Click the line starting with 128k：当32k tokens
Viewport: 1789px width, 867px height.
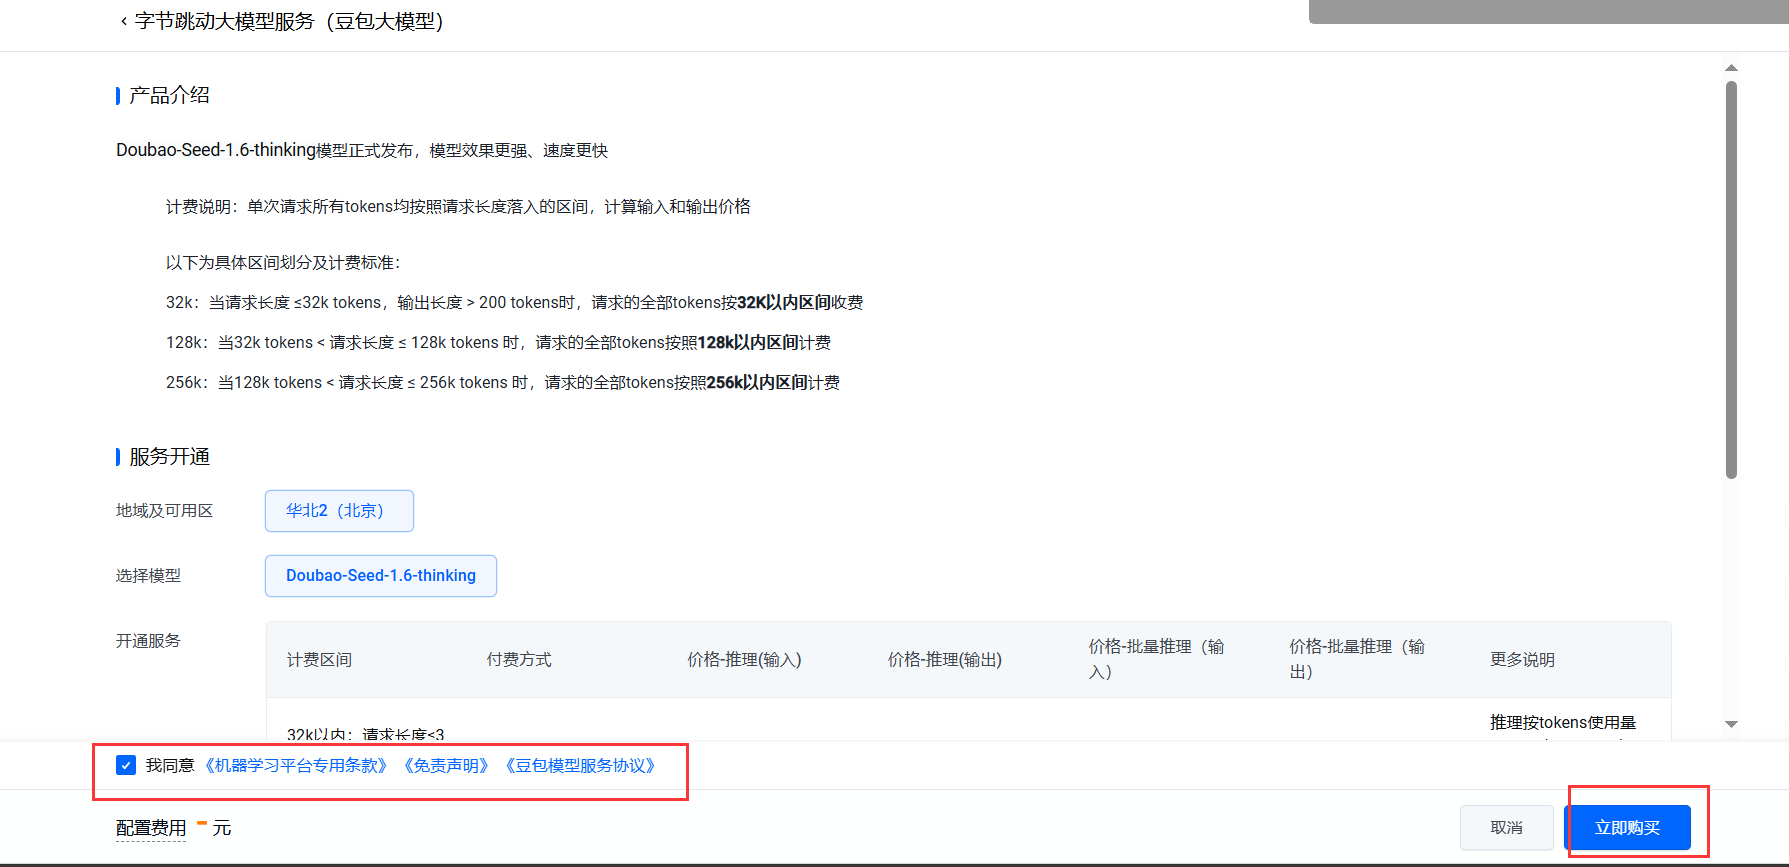[x=498, y=342]
